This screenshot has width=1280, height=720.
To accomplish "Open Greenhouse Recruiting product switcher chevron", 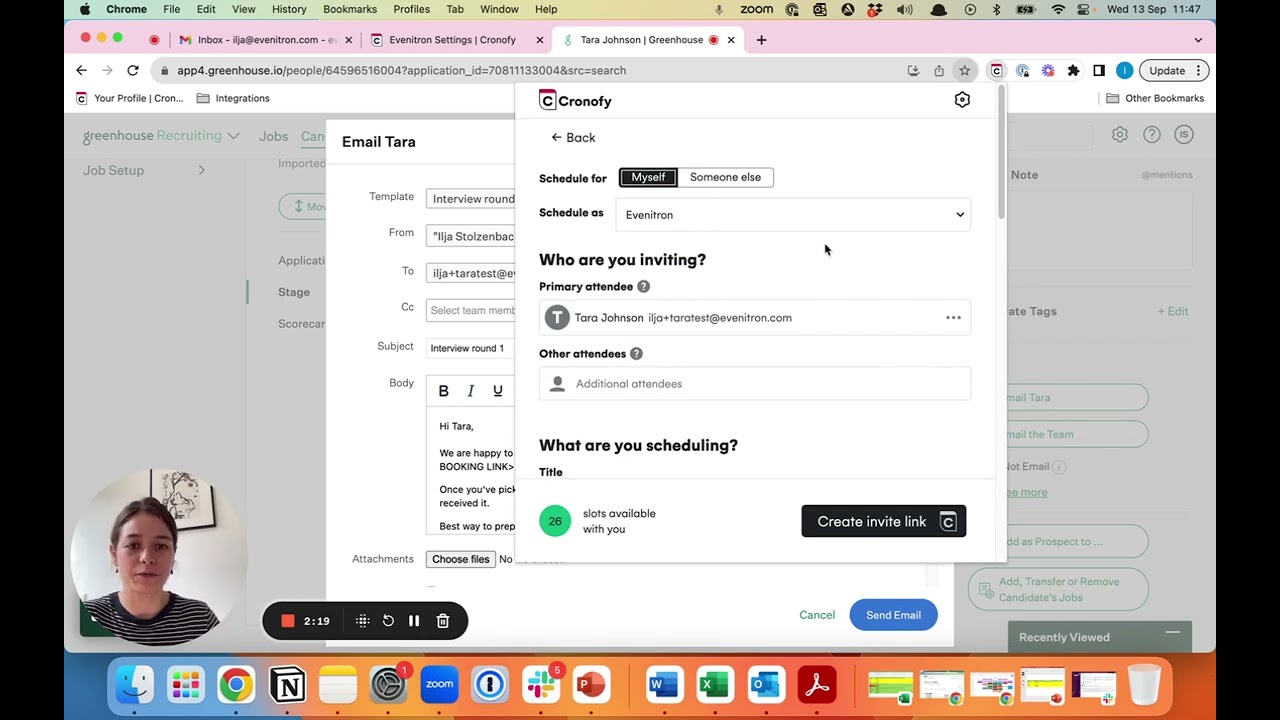I will click(x=233, y=136).
